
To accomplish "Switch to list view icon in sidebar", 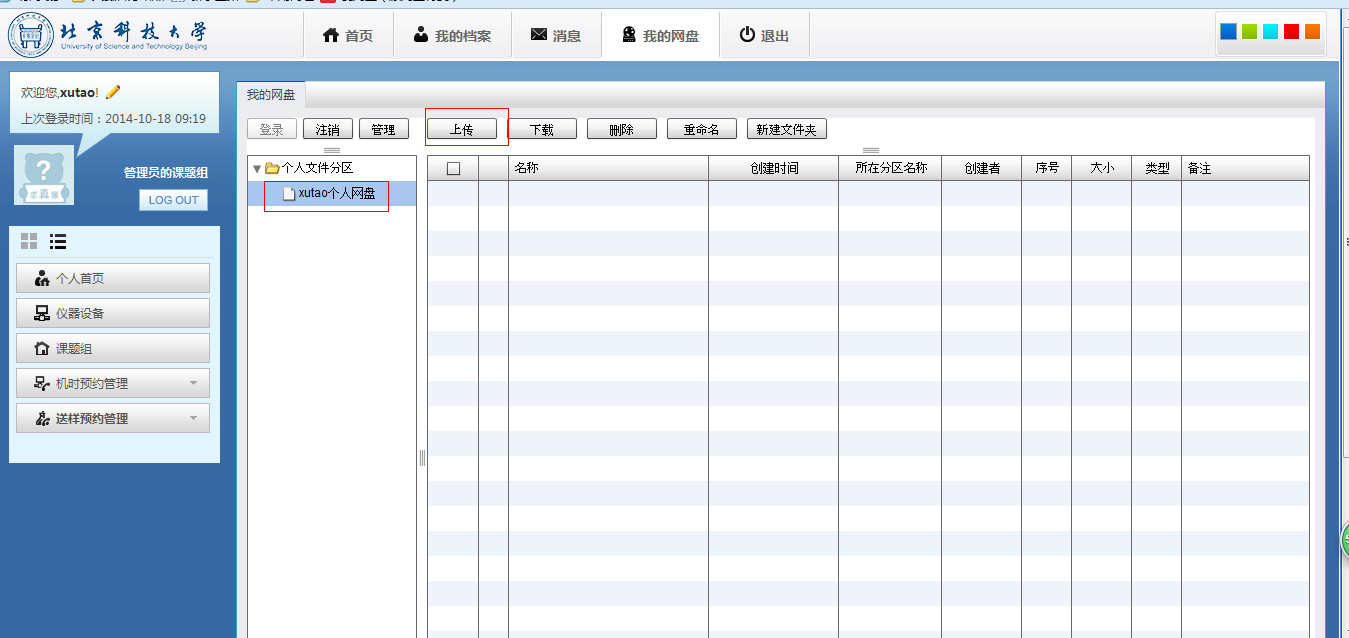I will [58, 241].
